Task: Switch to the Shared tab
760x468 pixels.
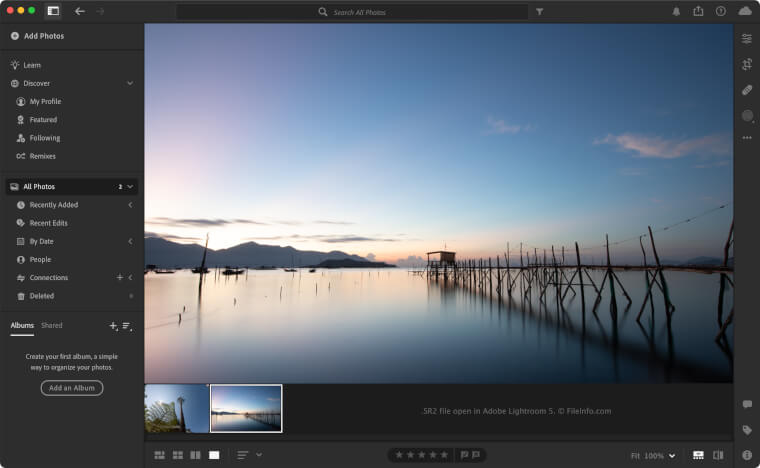Action: (52, 325)
